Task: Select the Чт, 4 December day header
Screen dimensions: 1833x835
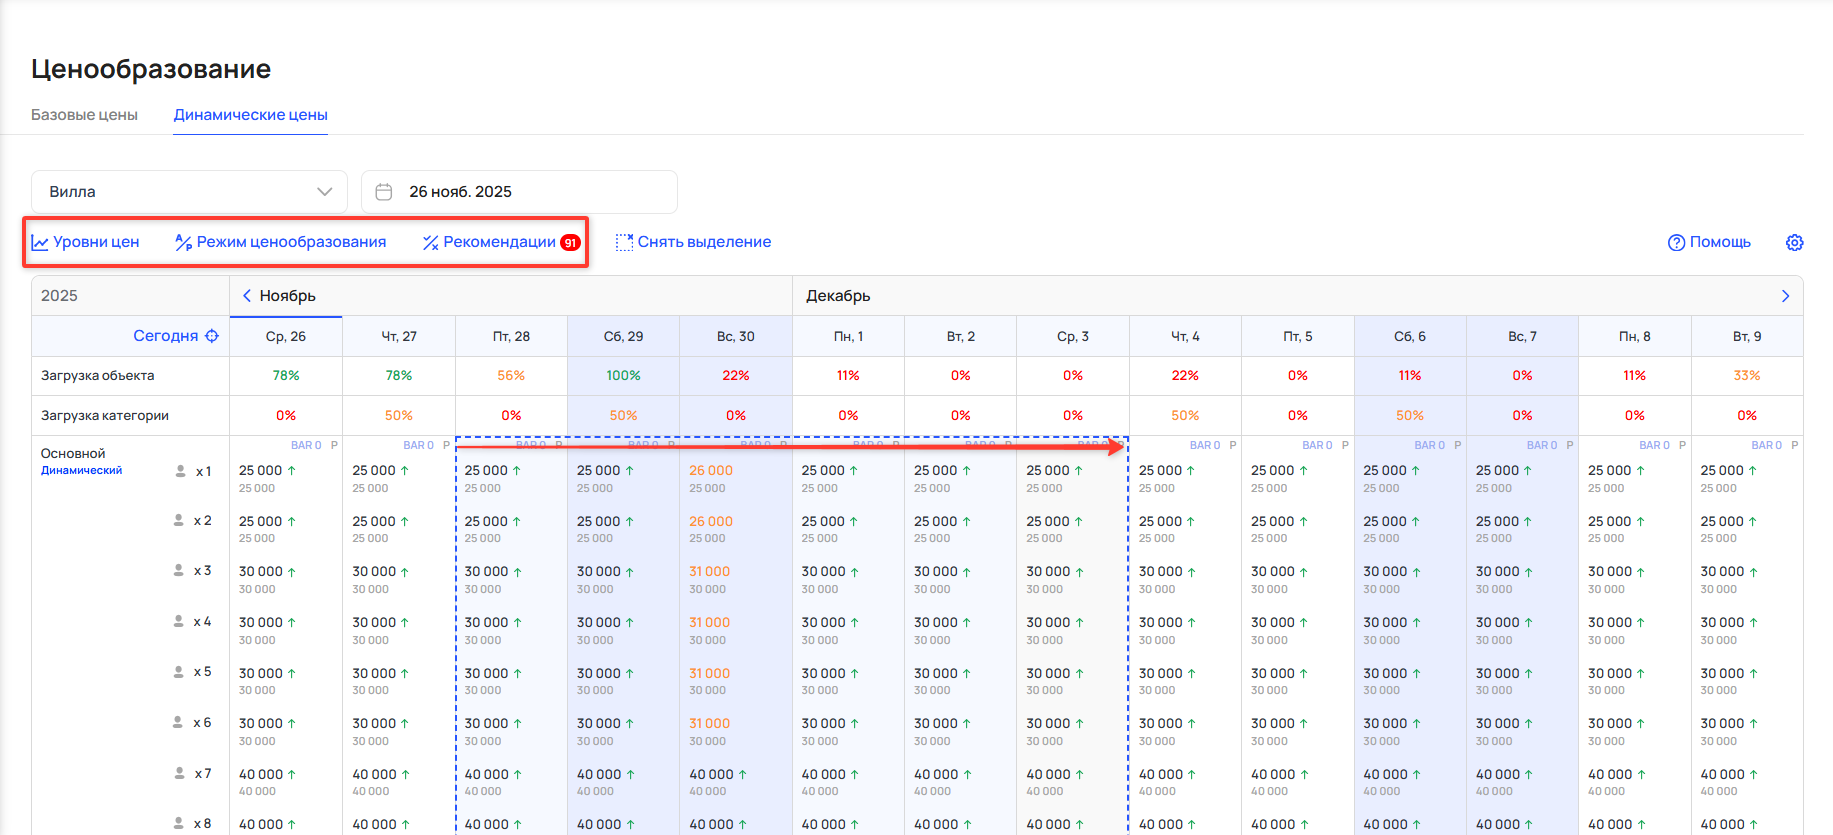Action: coord(1185,336)
